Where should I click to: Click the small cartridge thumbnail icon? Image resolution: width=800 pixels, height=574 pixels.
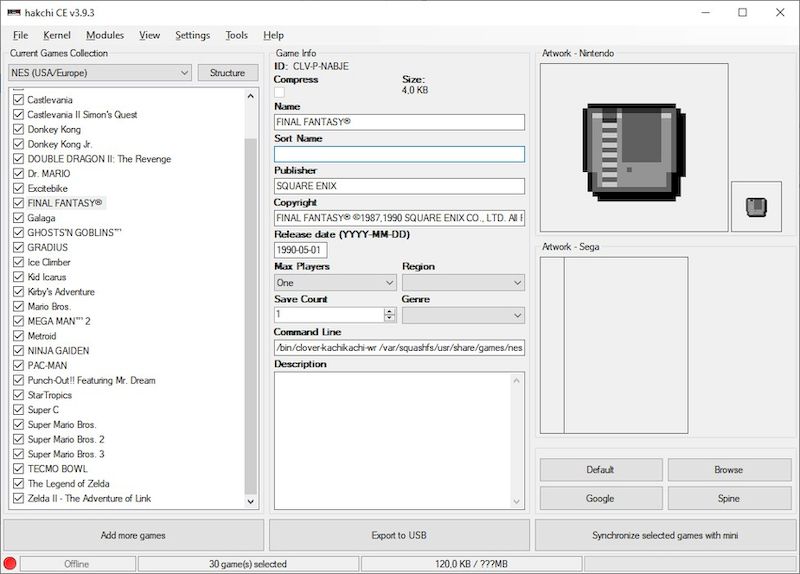pyautogui.click(x=756, y=207)
